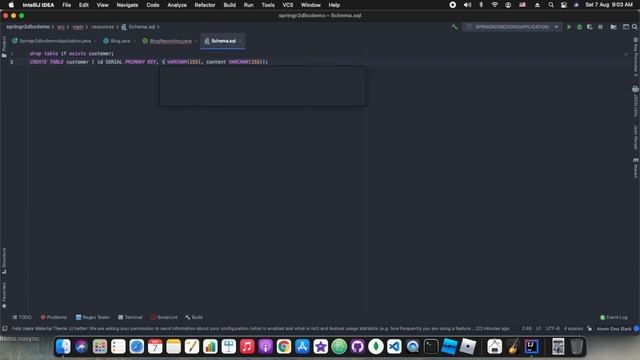Change the 4 spaces indent setting
Screen dimensions: 640x360
click(573, 329)
